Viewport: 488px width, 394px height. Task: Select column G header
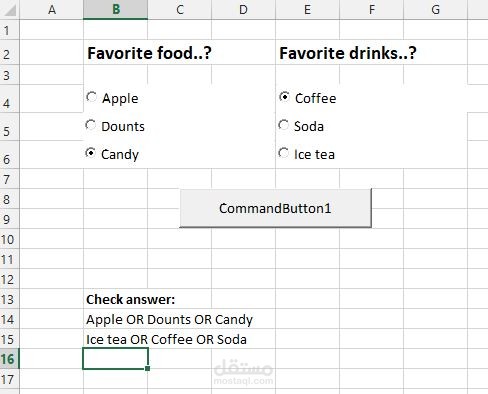435,9
